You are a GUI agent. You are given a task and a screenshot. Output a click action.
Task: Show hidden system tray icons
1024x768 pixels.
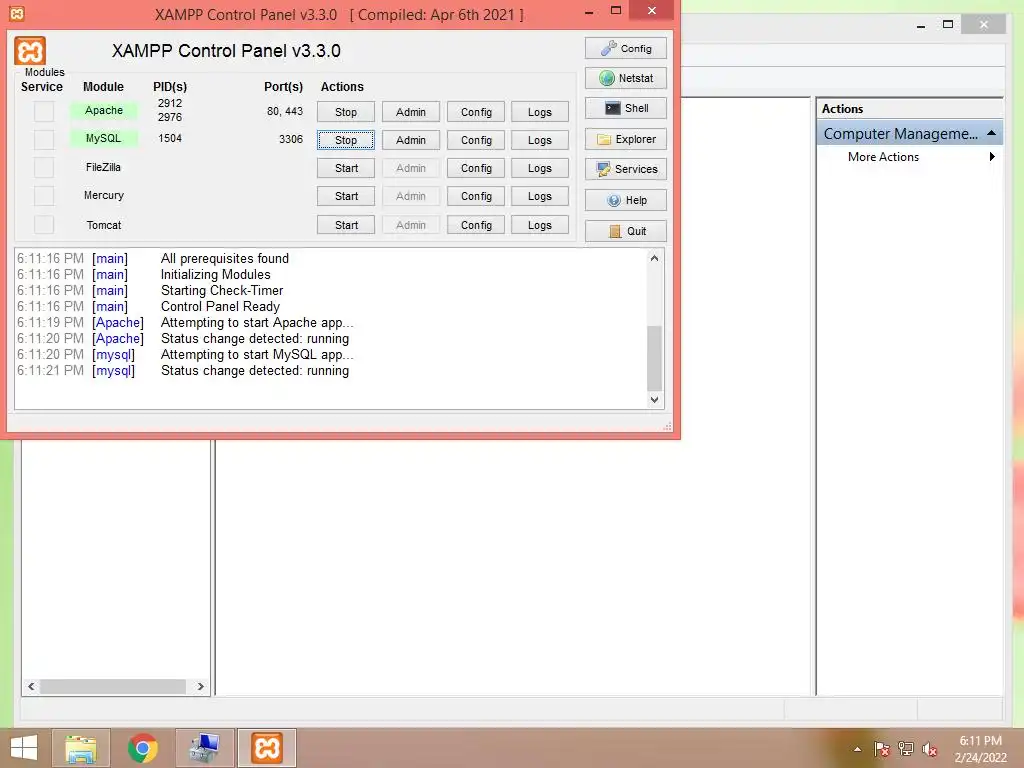click(x=857, y=749)
